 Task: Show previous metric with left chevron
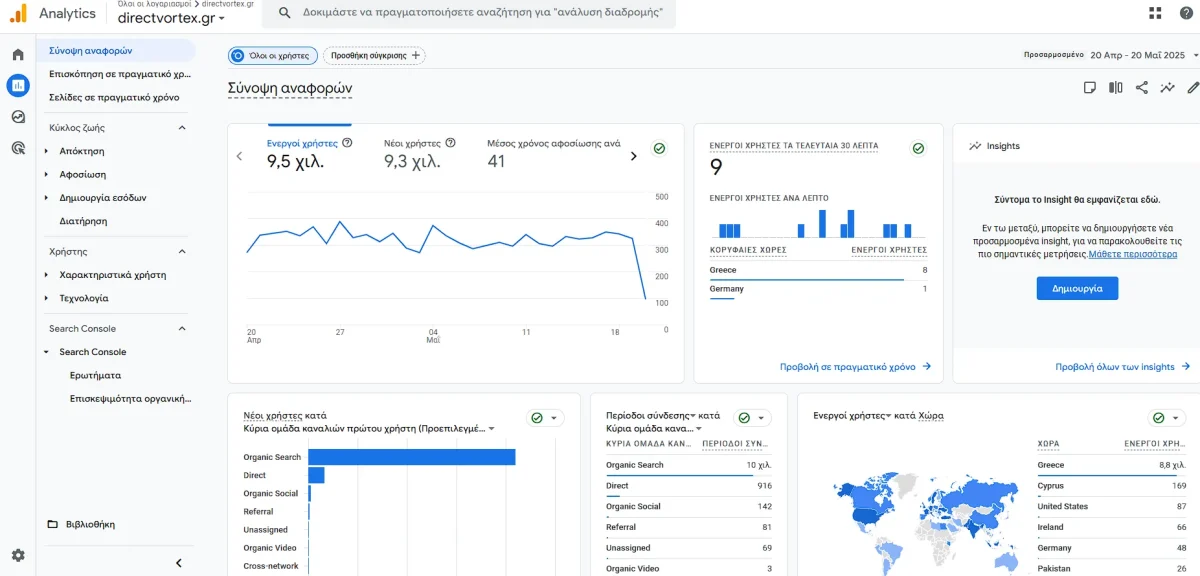239,156
